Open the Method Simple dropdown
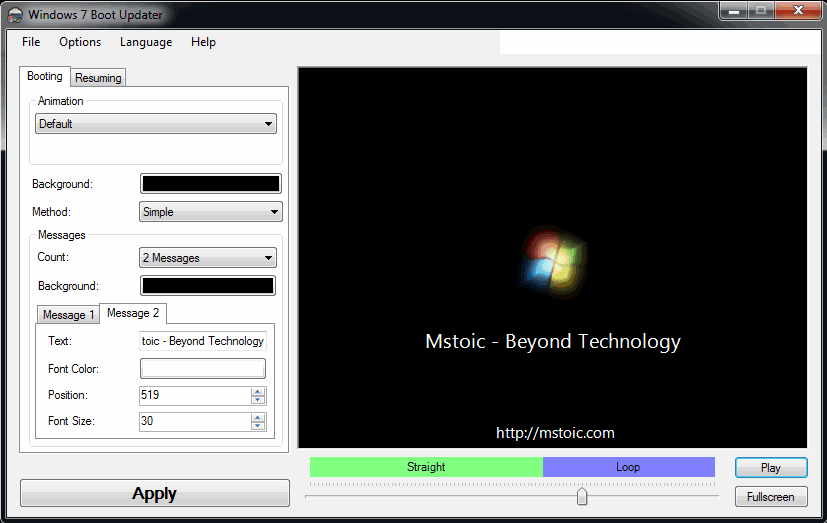The width and height of the screenshot is (827, 523). click(211, 212)
